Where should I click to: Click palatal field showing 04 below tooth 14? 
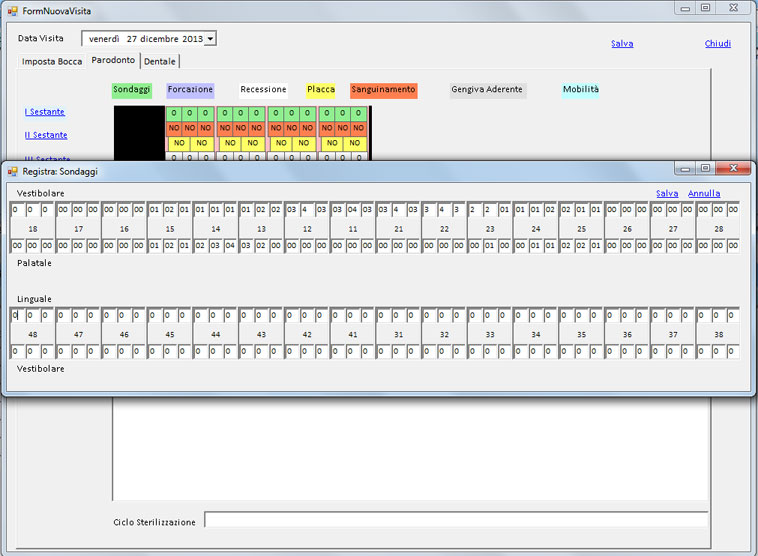click(230, 246)
